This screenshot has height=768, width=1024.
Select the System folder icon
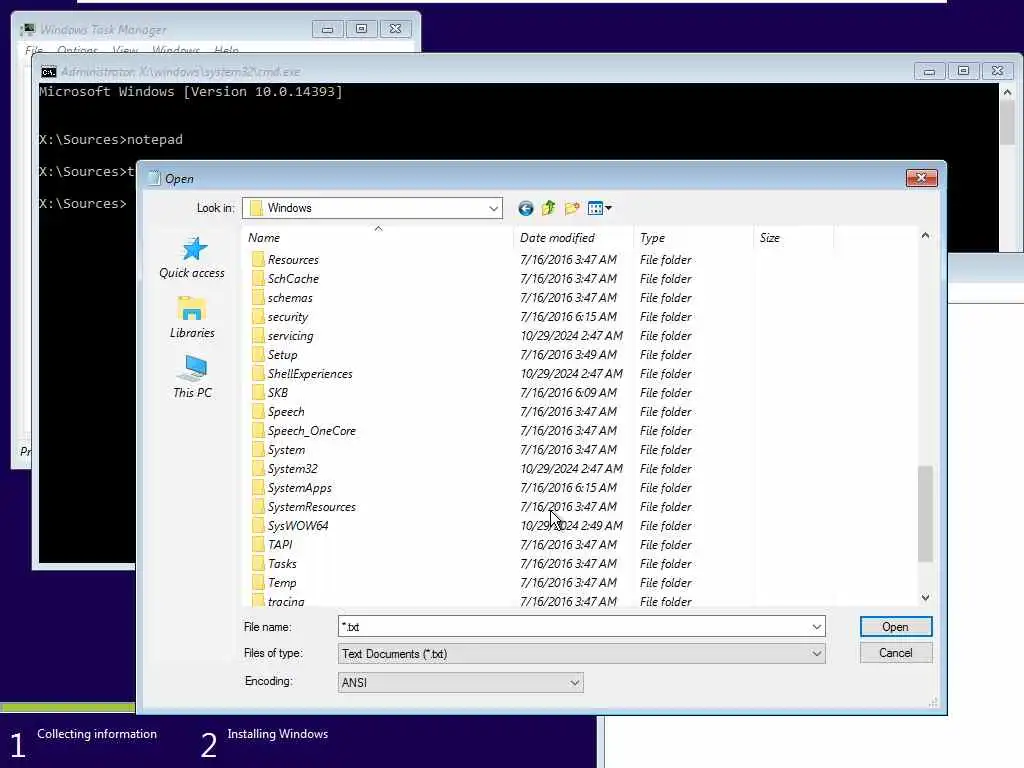258,450
